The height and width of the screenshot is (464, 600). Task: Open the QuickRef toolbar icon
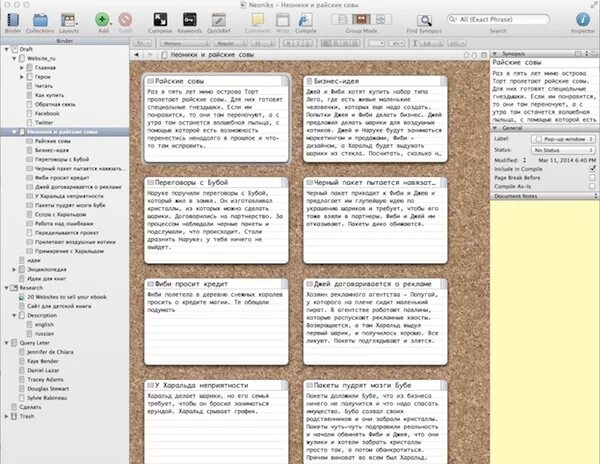(219, 20)
